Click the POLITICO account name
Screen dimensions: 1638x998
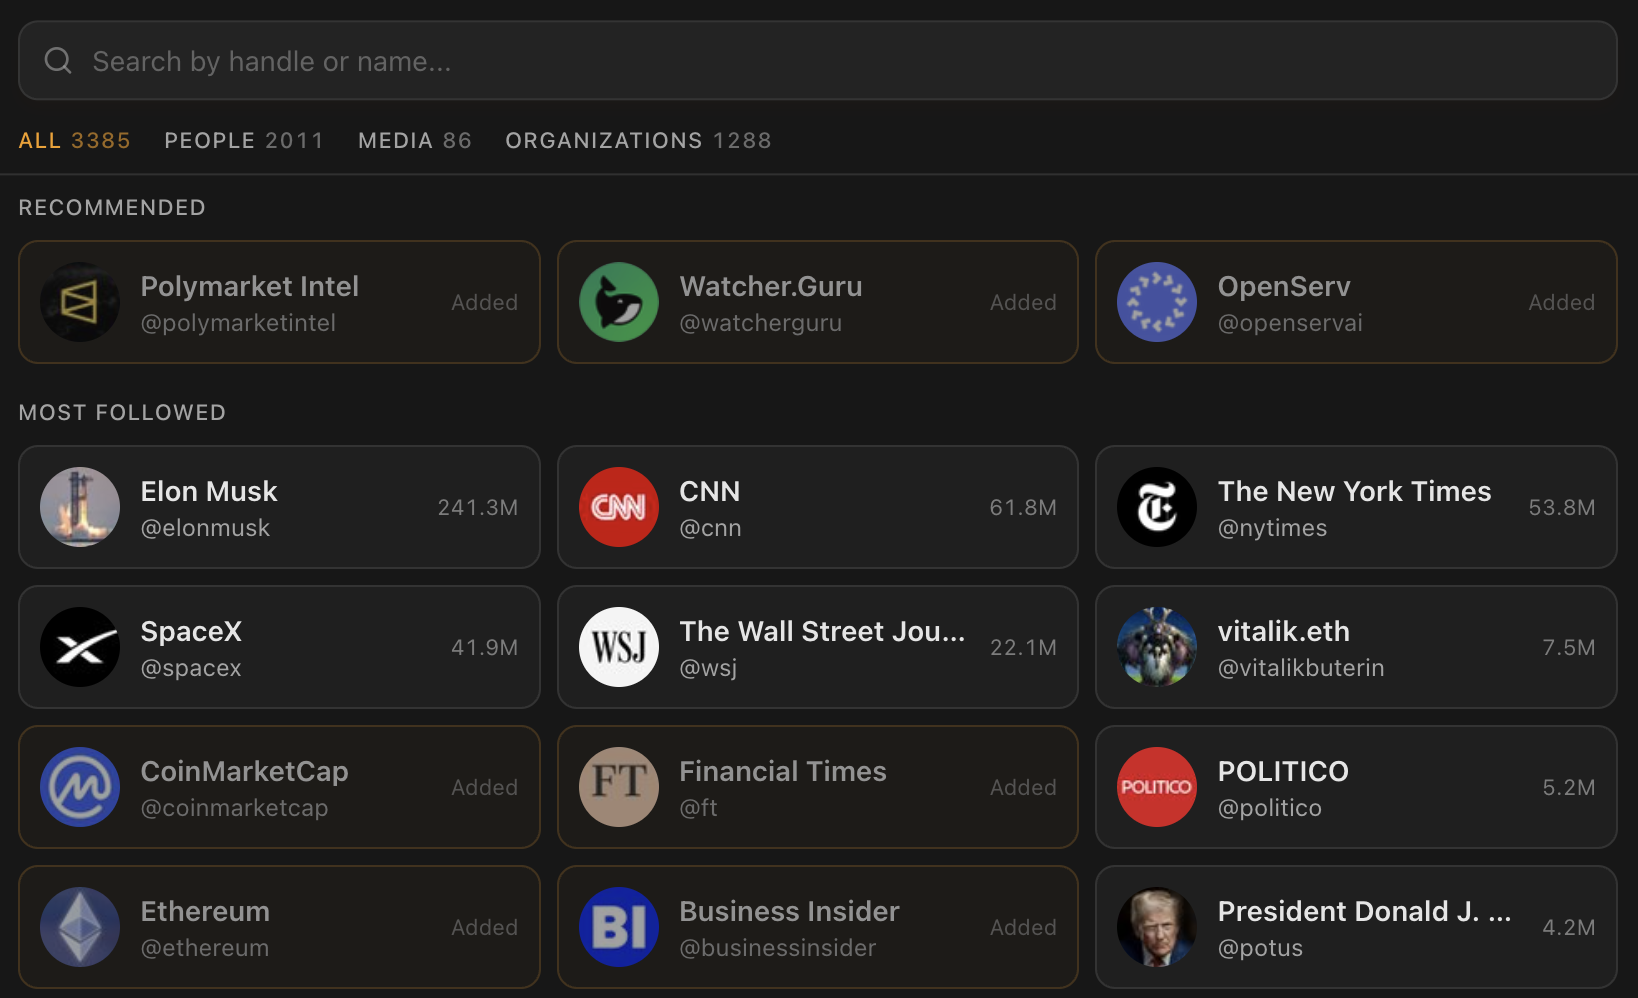tap(1283, 771)
